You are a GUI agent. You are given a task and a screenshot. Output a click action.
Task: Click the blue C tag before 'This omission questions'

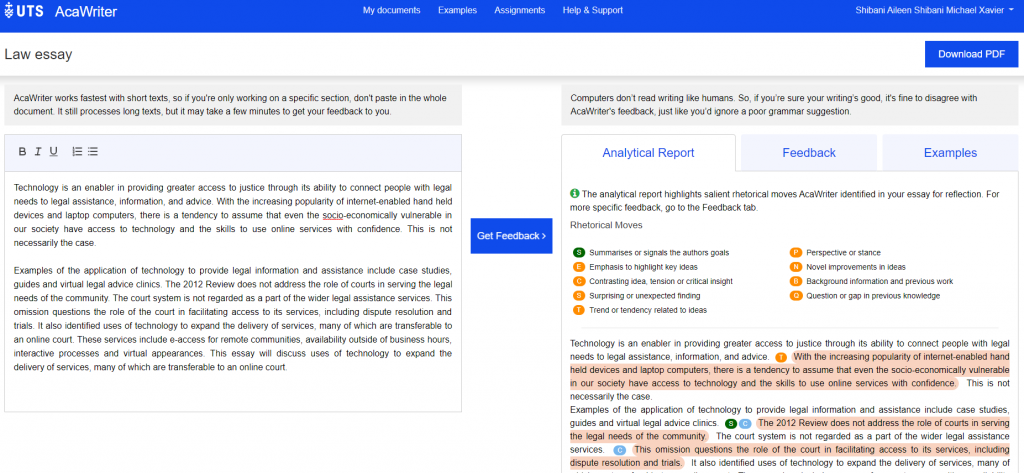pos(620,450)
